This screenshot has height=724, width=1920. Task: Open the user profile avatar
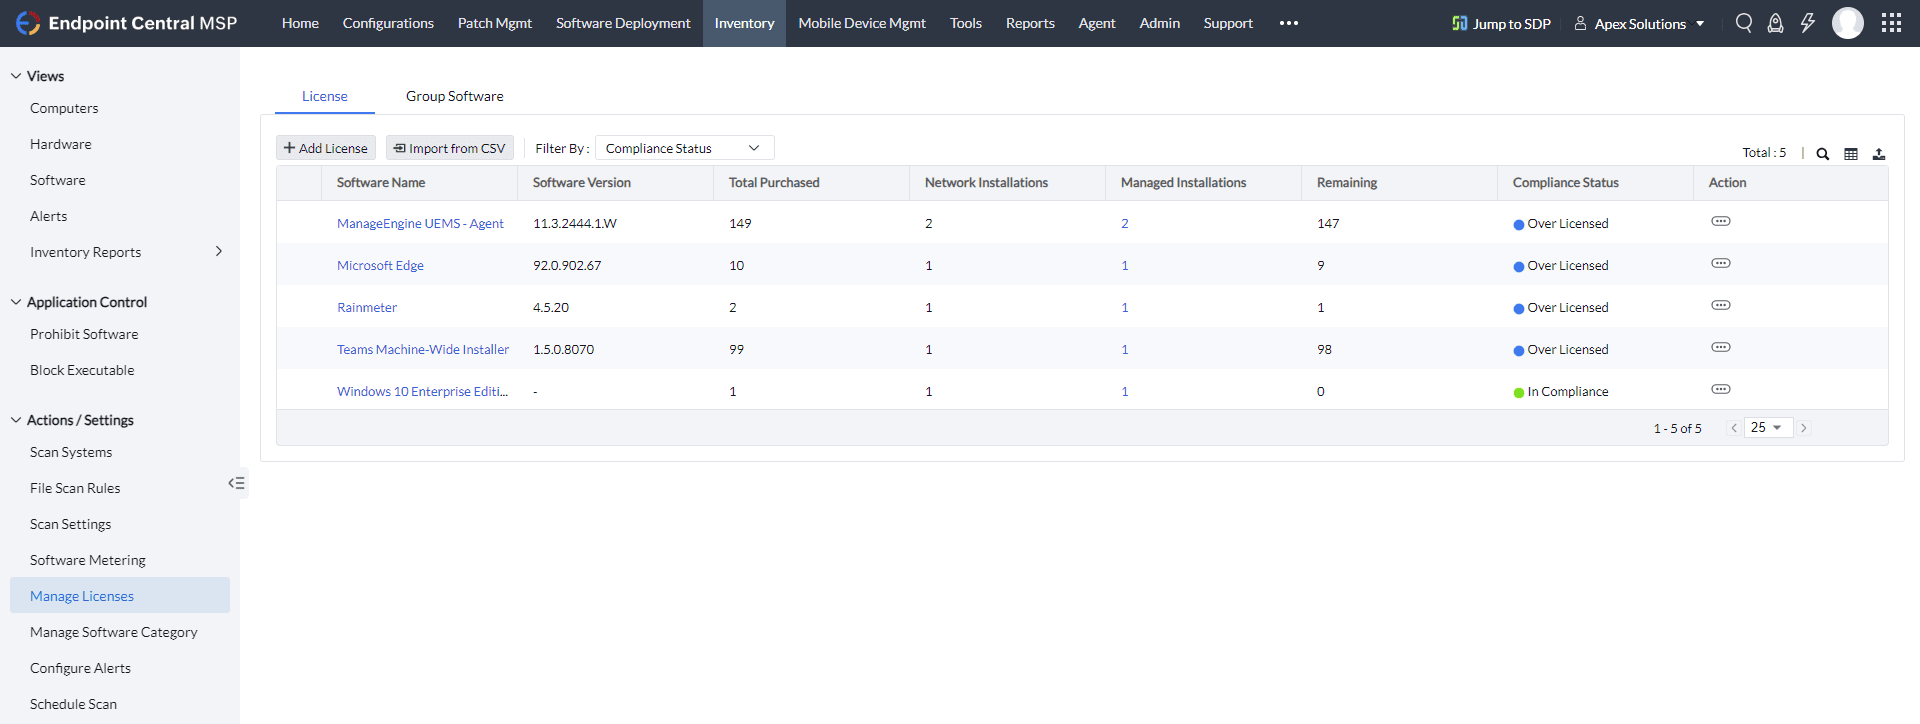pyautogui.click(x=1848, y=23)
